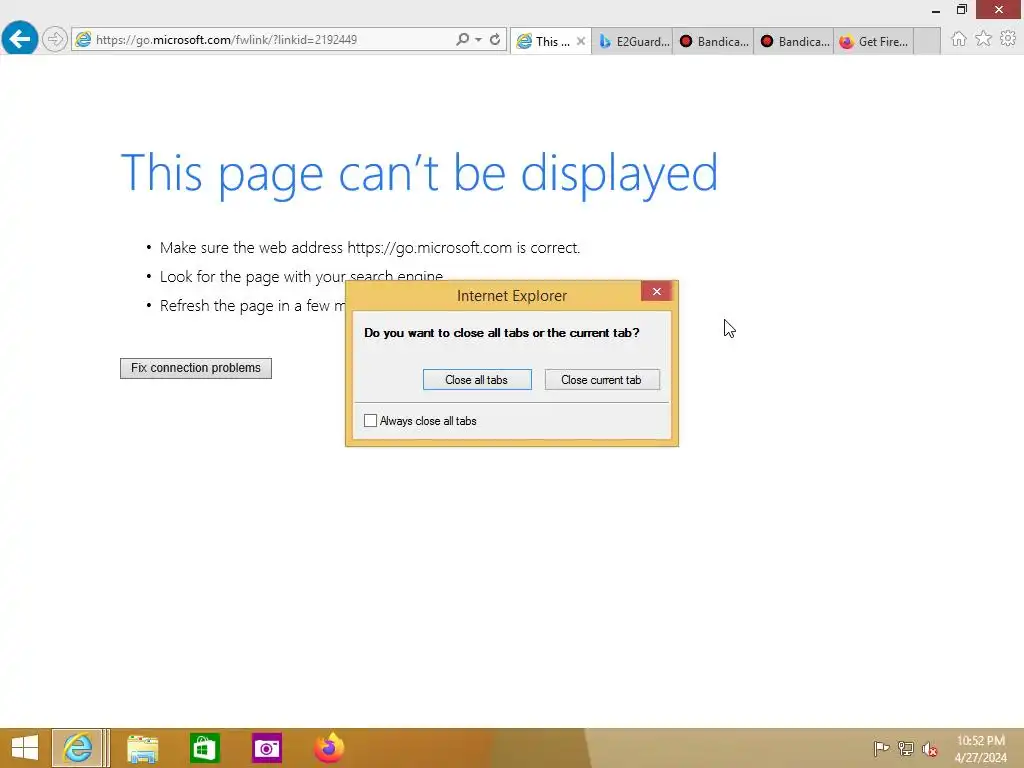The width and height of the screenshot is (1024, 768).
Task: Click the 'Make sure the web address' line
Action: point(370,248)
